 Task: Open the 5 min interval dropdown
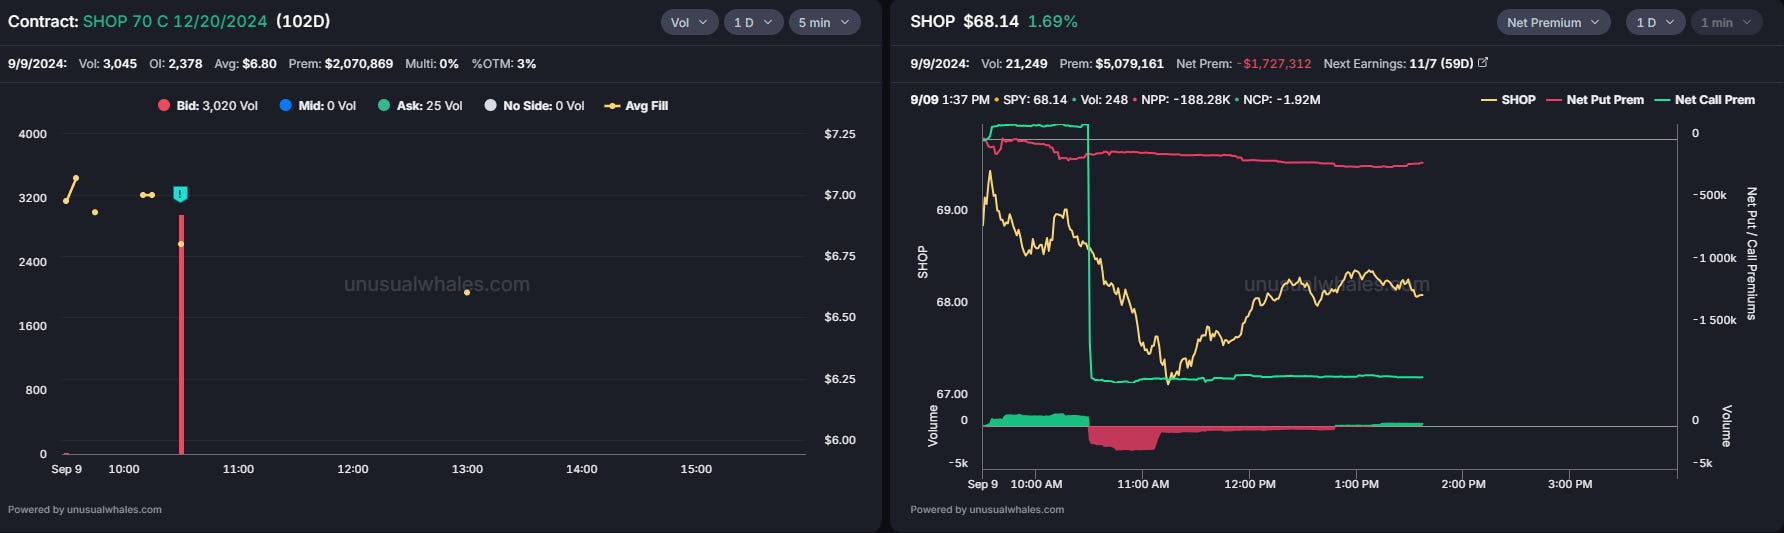(x=824, y=22)
